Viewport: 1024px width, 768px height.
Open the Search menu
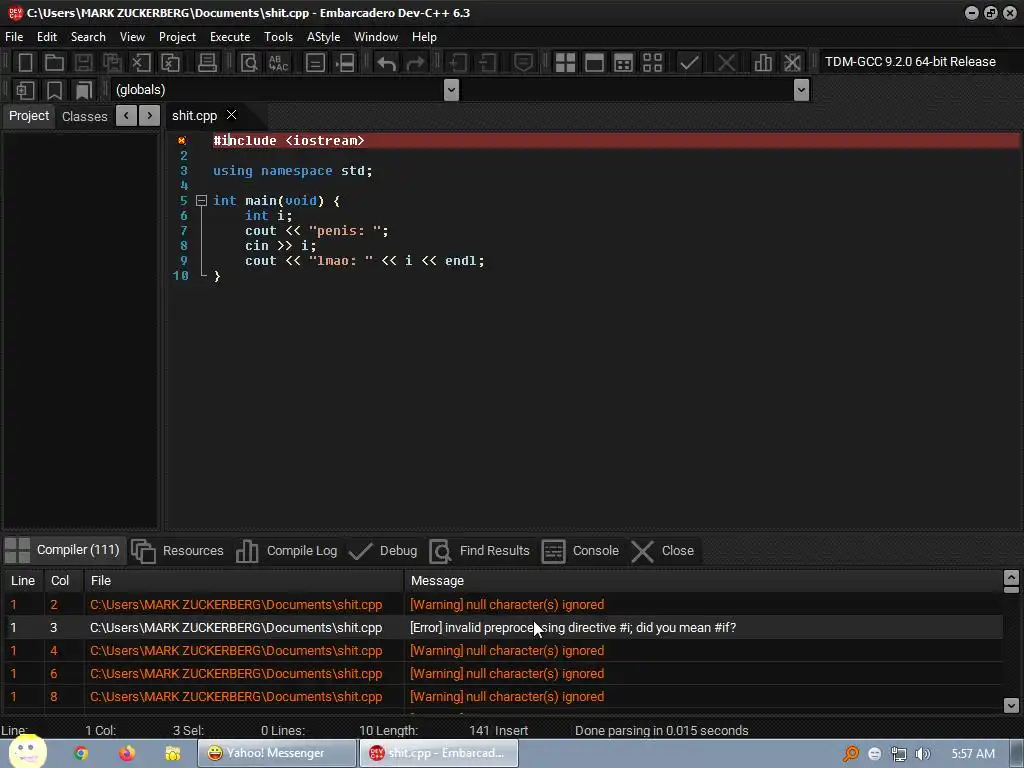click(x=88, y=37)
